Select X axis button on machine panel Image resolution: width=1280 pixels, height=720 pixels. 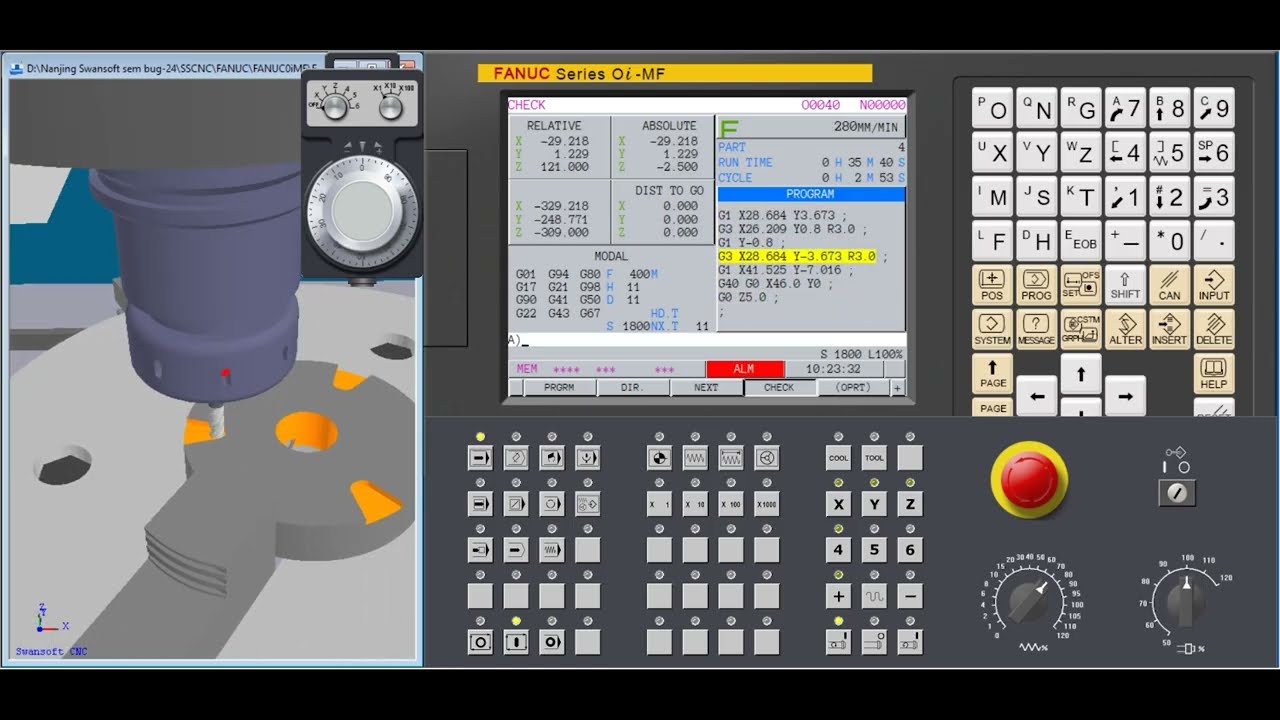[839, 504]
